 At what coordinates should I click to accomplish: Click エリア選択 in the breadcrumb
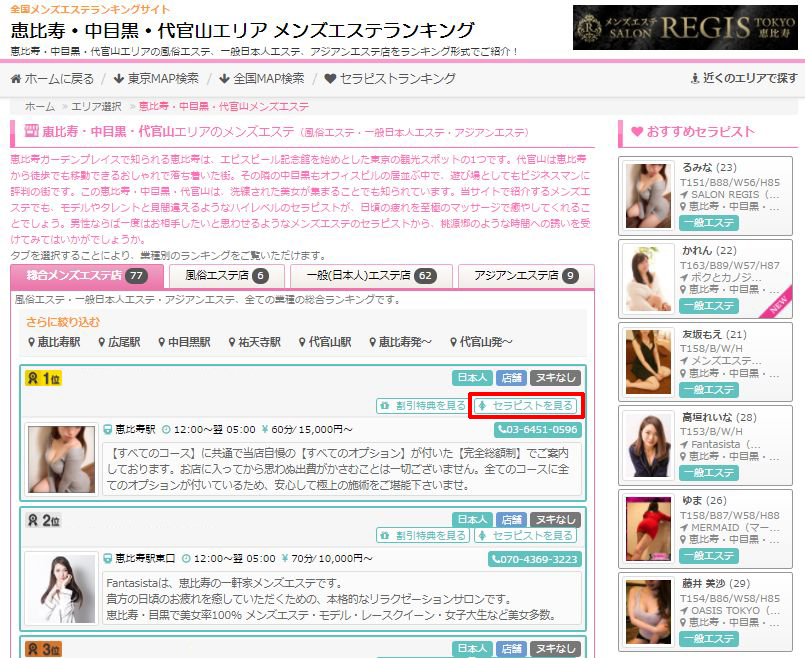97,106
